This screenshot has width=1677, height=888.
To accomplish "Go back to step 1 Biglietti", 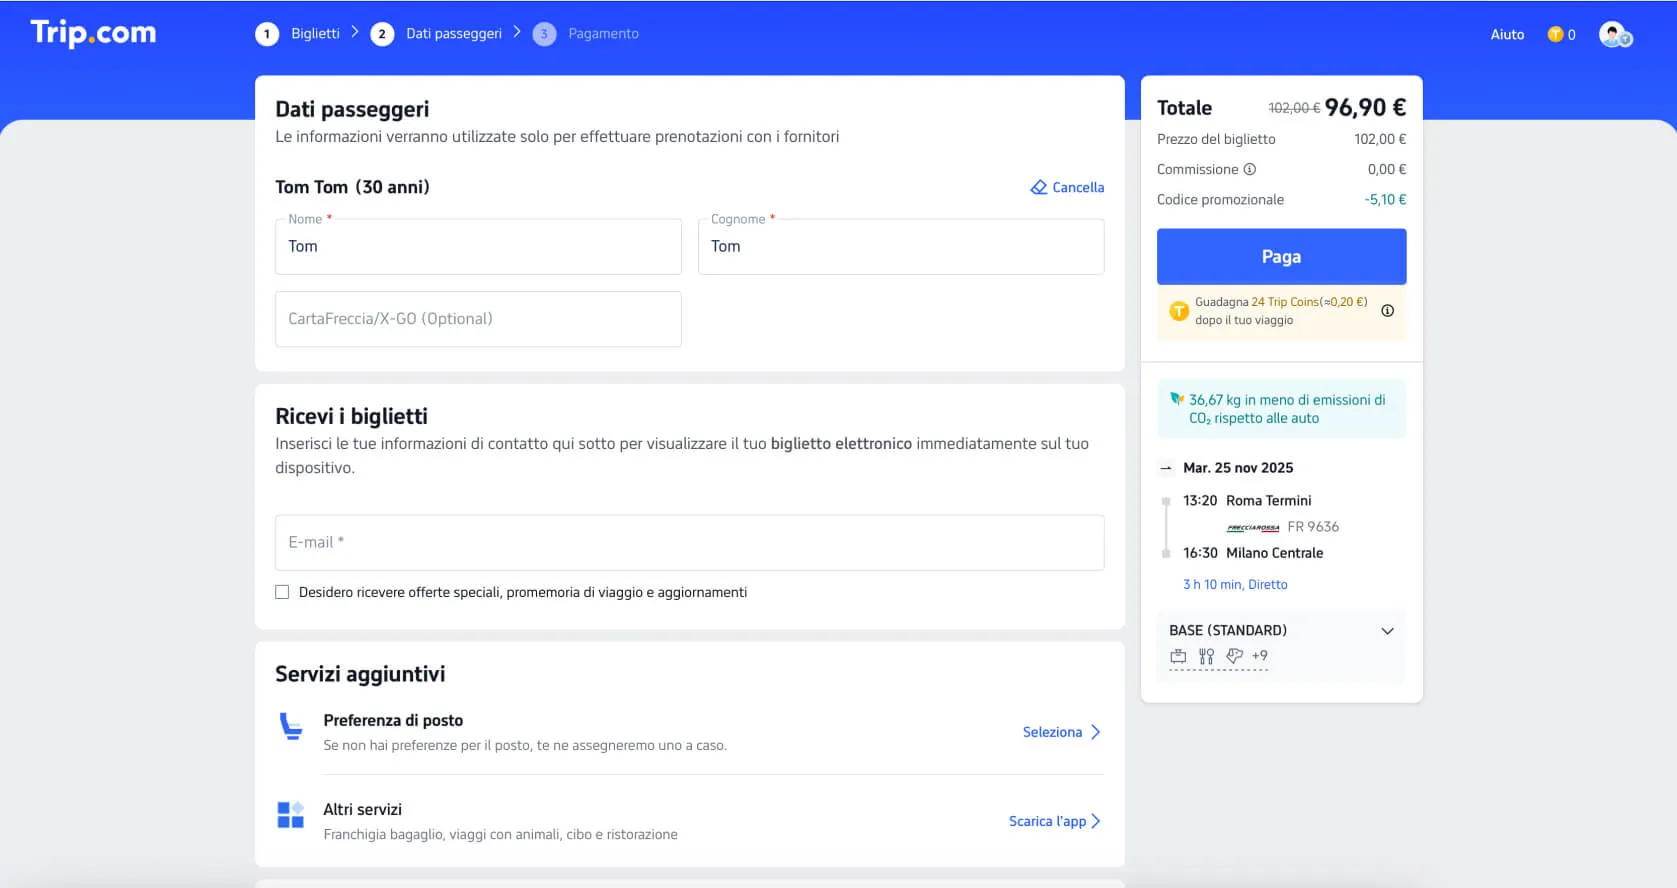I will point(298,34).
